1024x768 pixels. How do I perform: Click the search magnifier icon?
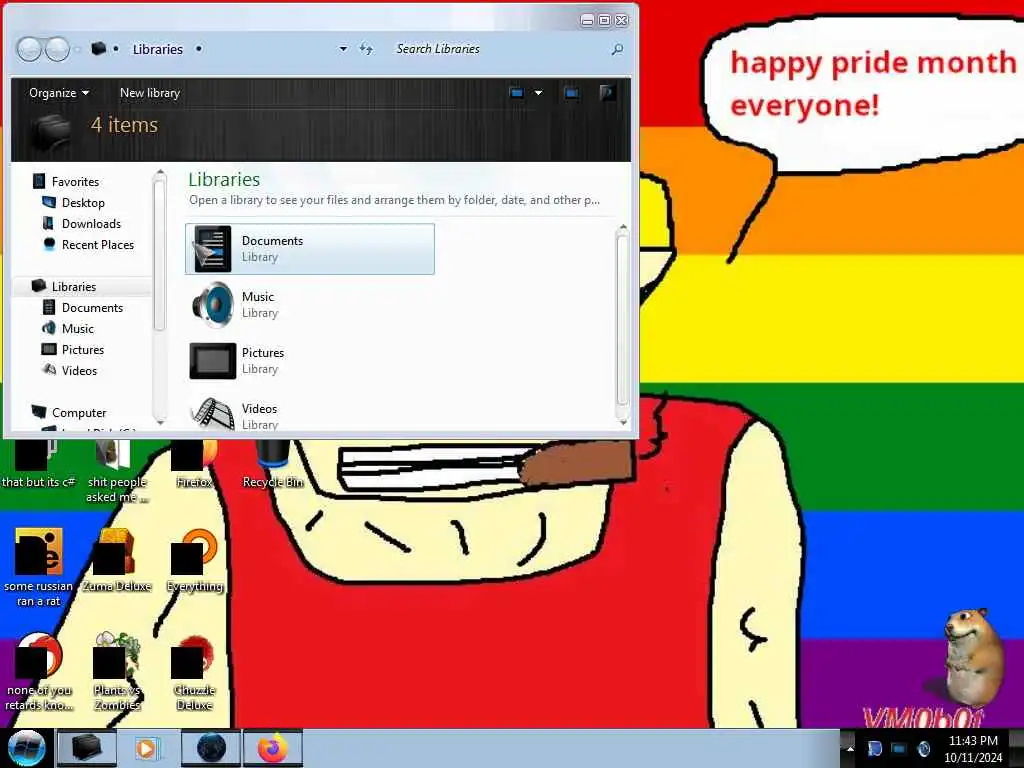pos(617,49)
